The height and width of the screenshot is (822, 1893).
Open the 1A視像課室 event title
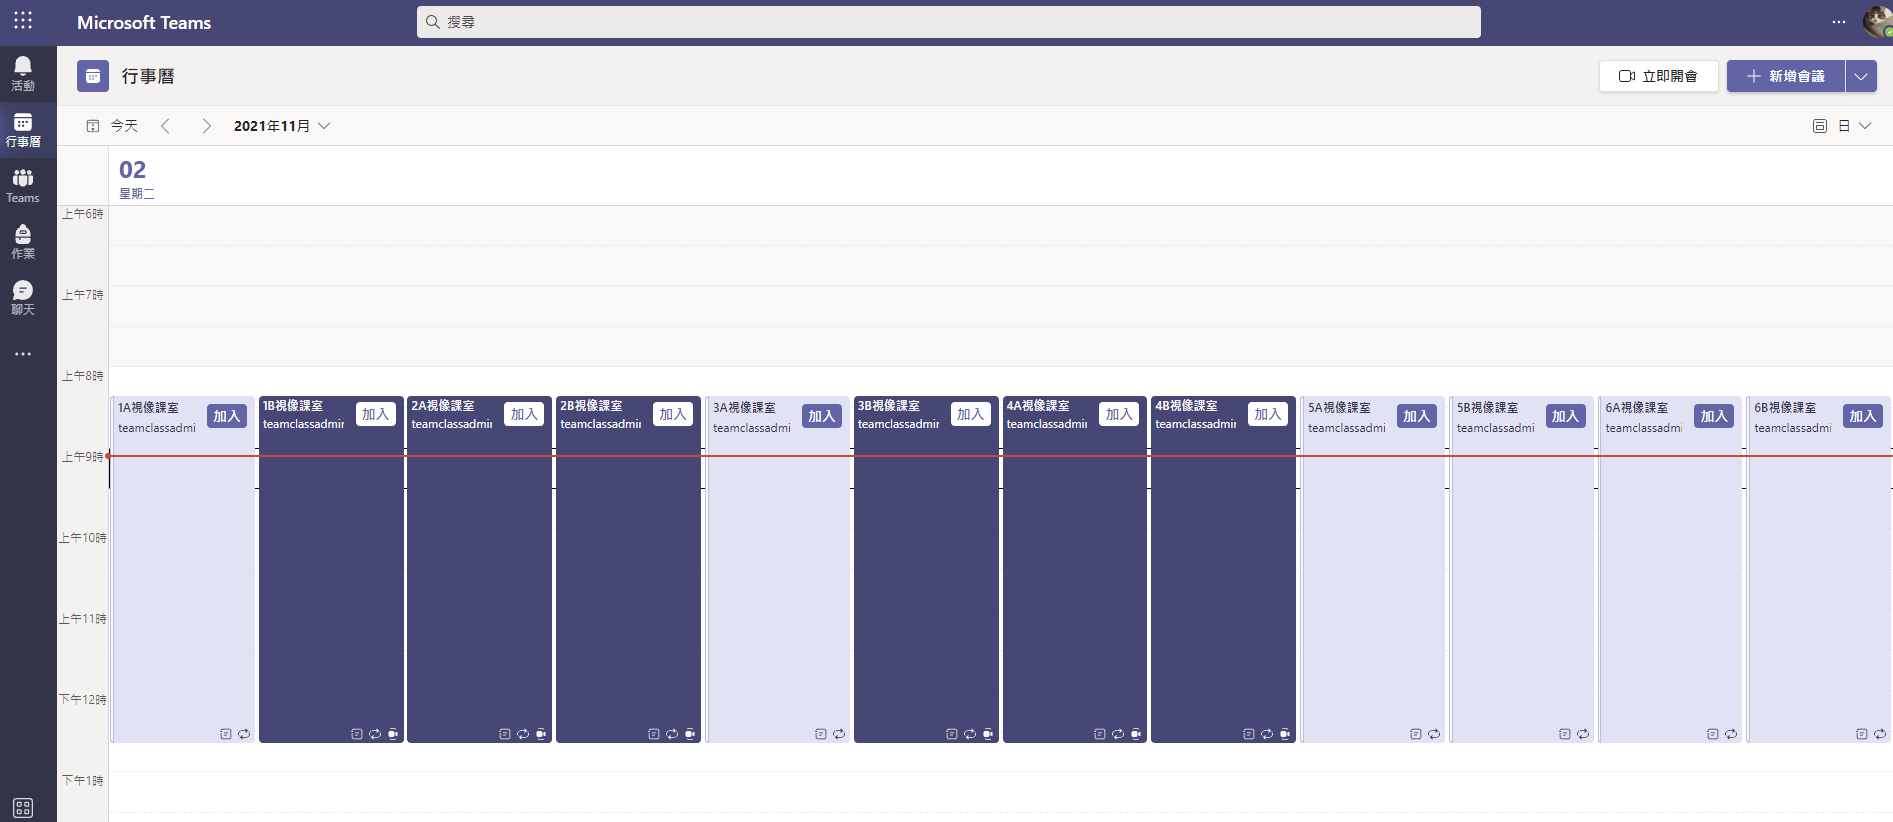click(x=148, y=408)
